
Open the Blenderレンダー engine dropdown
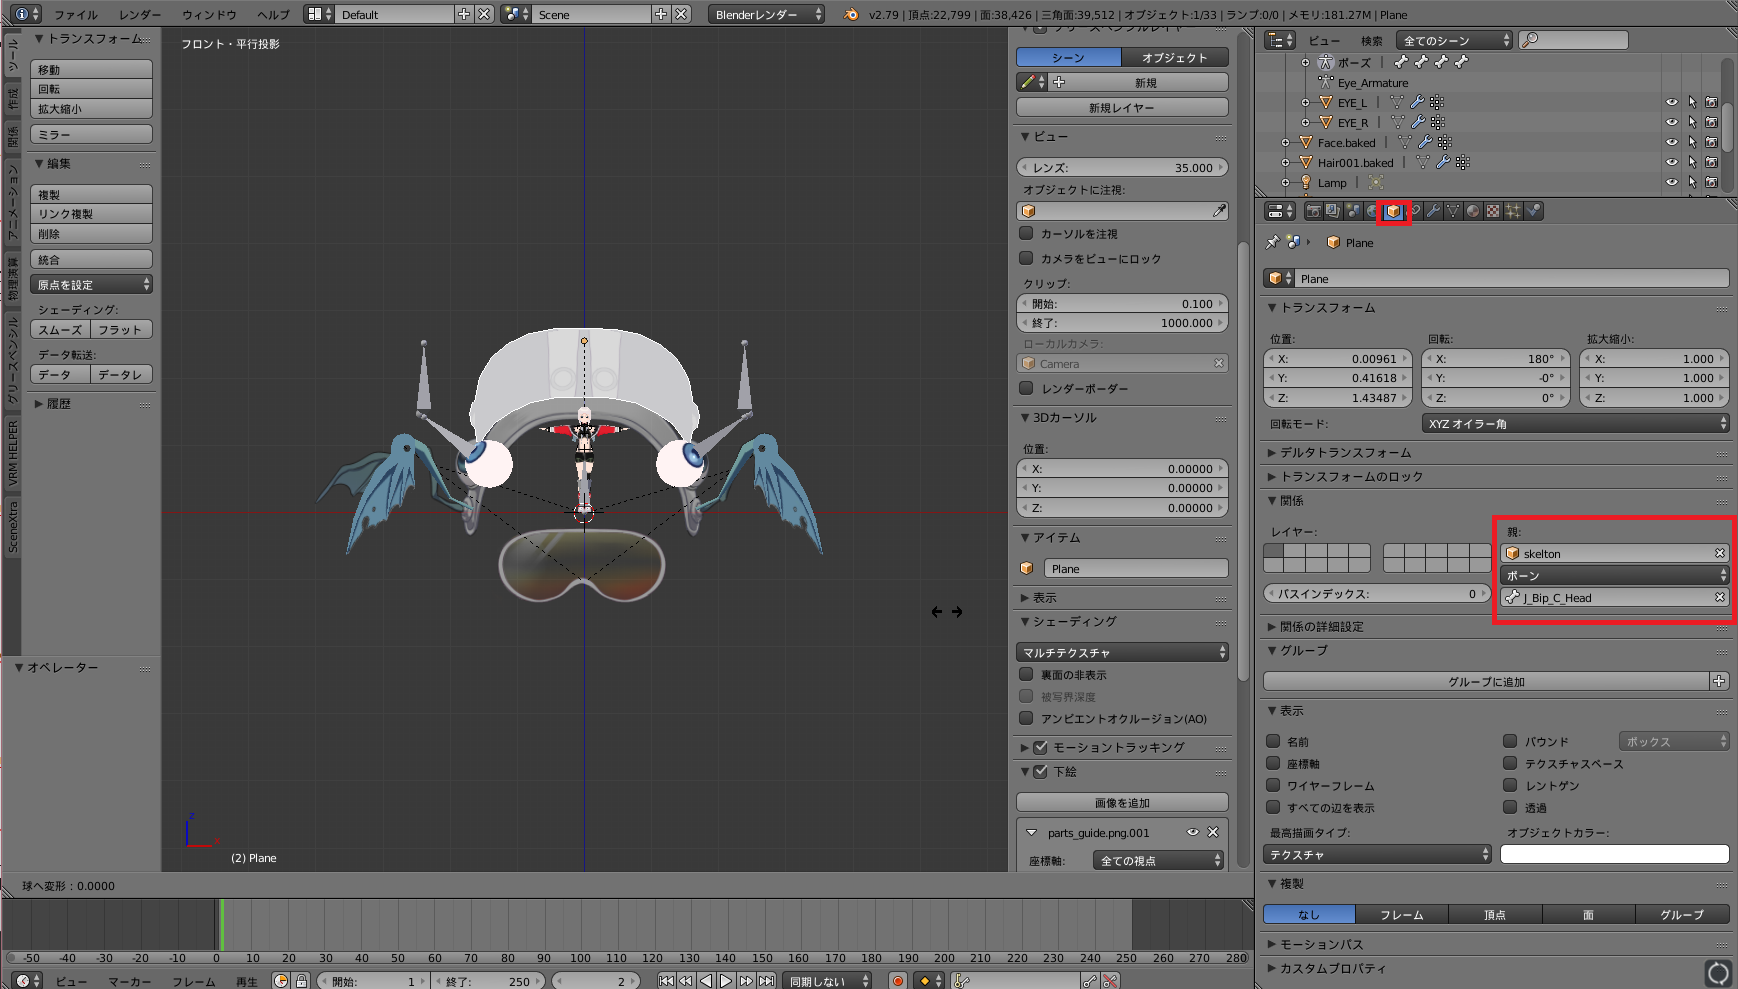click(x=766, y=14)
